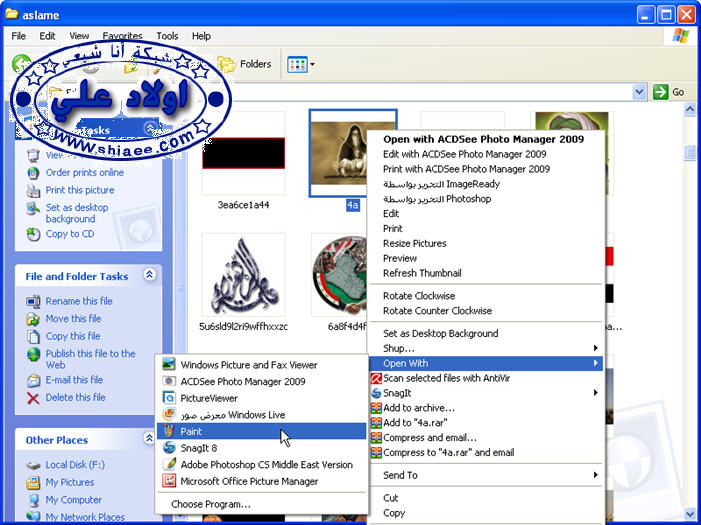Screen dimensions: 701x525
Task: Click the SnagIt 8 icon
Action: [169, 448]
